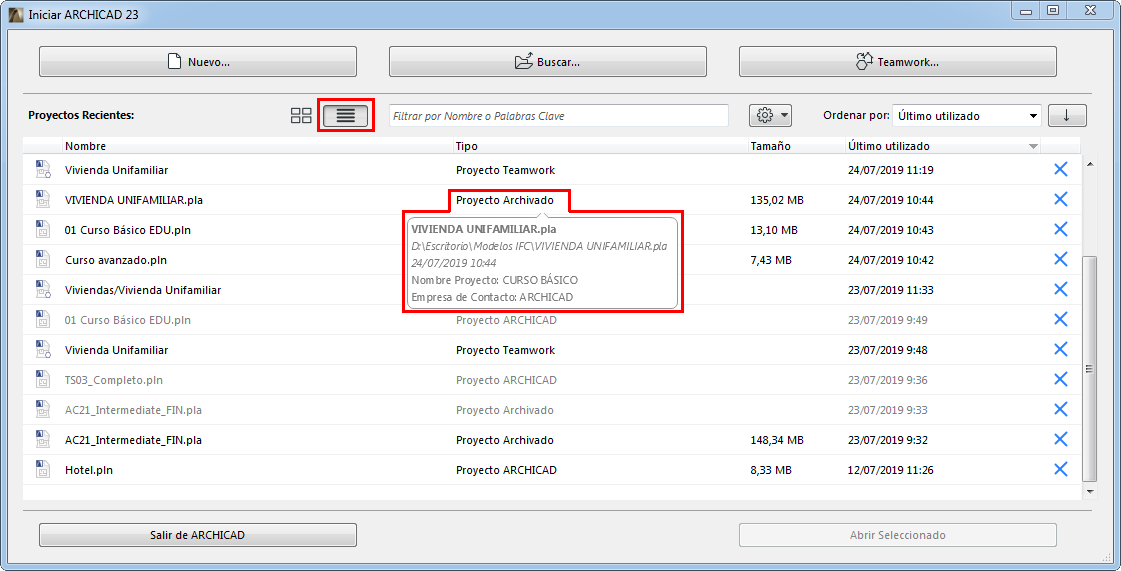This screenshot has width=1121, height=571.
Task: Remove Vivienda Unifamiliar 24/07/2019 11:19 entry
Action: pyautogui.click(x=1060, y=170)
